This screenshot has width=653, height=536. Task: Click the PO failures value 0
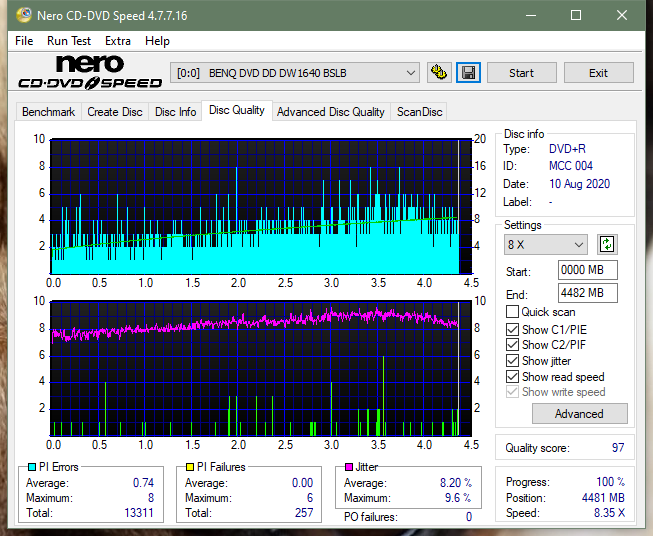[x=469, y=517]
